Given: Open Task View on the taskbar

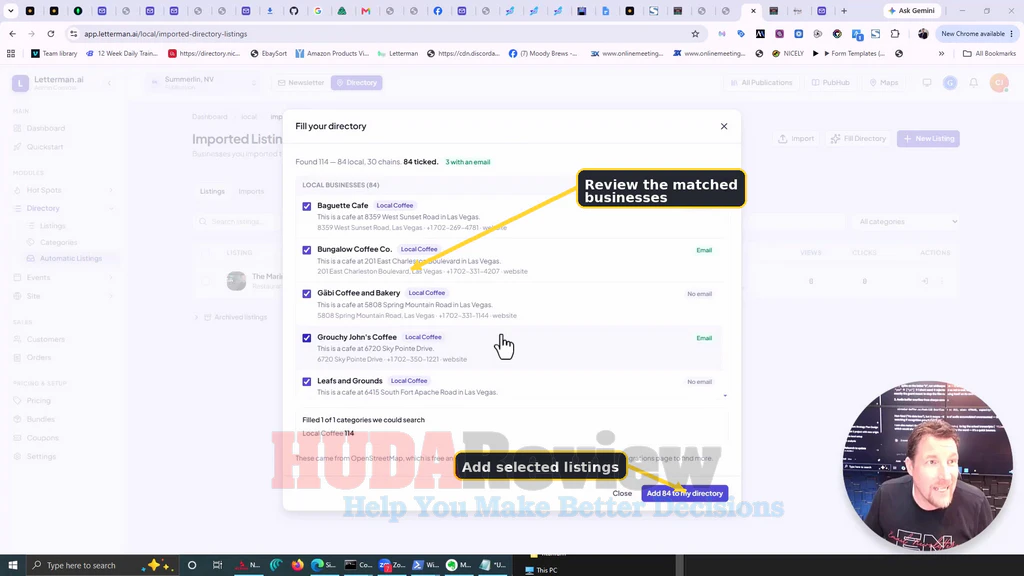Looking at the screenshot, I should [x=217, y=566].
